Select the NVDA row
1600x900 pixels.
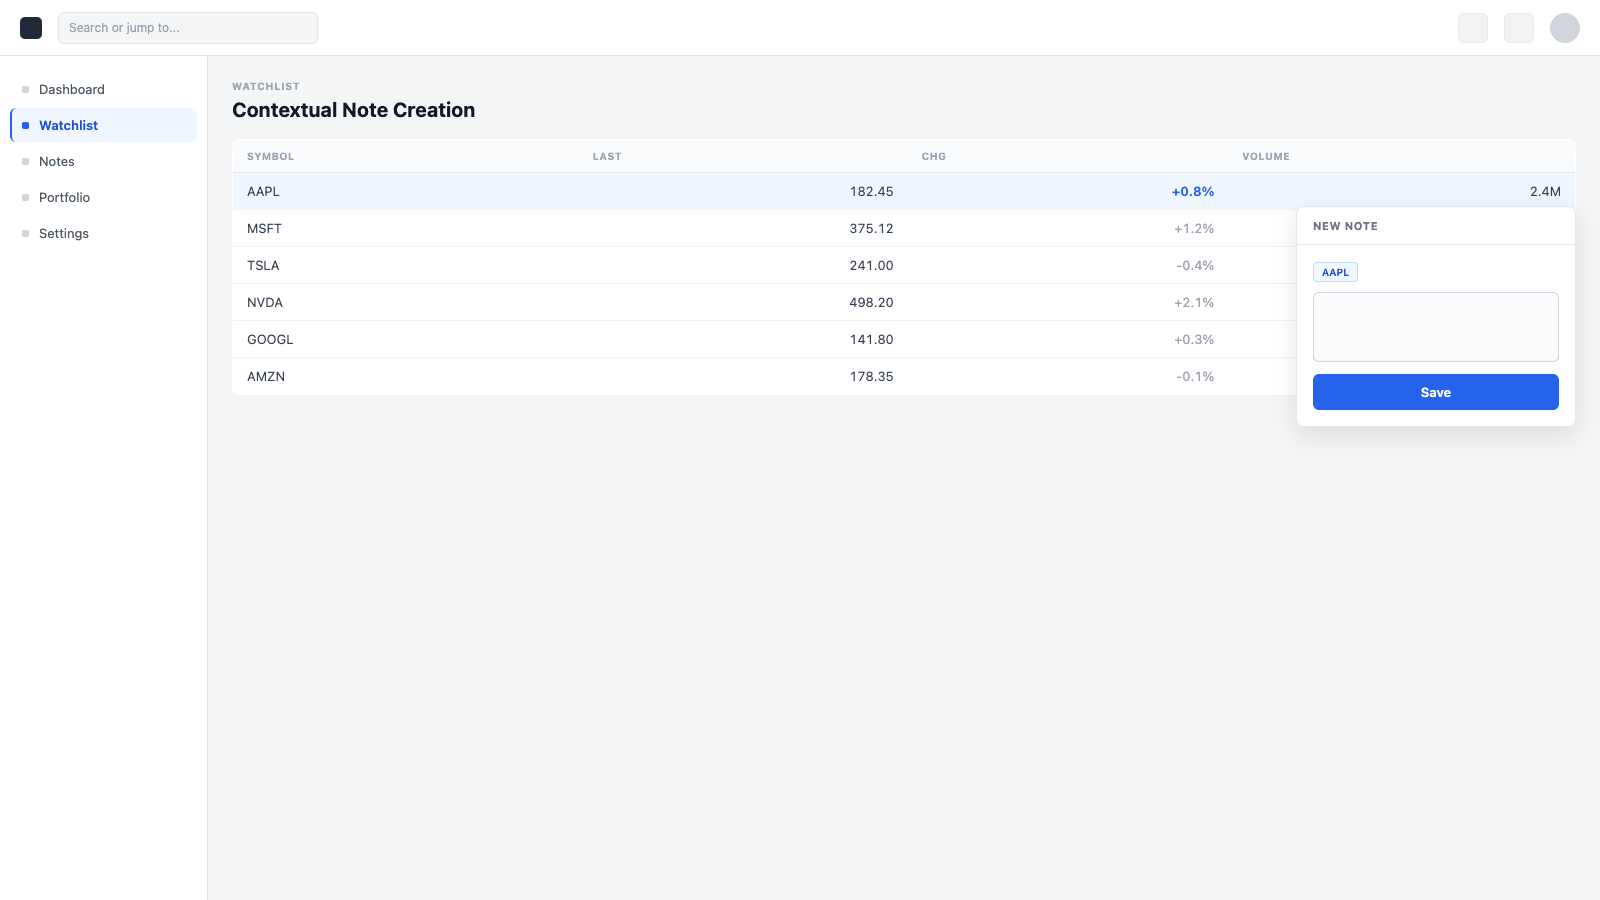[x=764, y=302]
